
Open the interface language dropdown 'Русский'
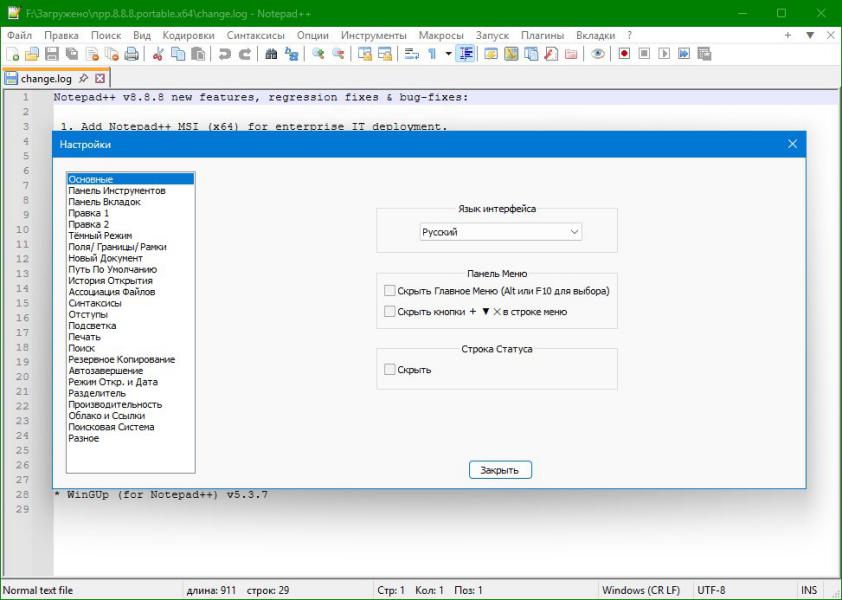(x=500, y=232)
